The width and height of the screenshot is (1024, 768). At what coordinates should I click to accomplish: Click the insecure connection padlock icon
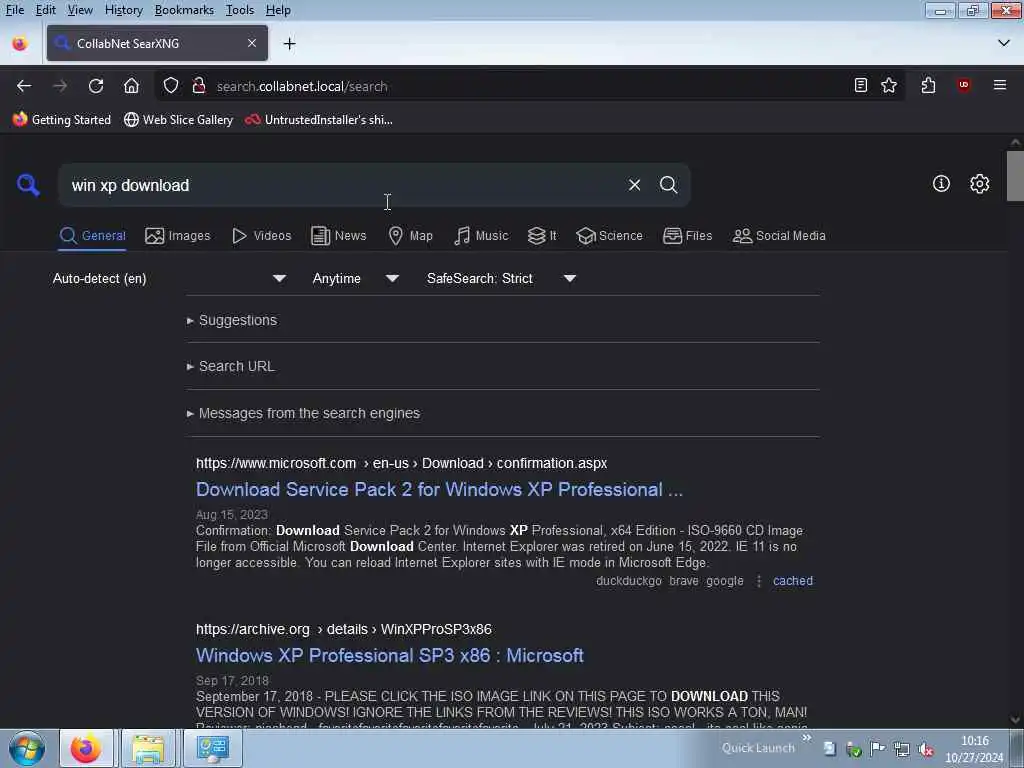(x=199, y=86)
